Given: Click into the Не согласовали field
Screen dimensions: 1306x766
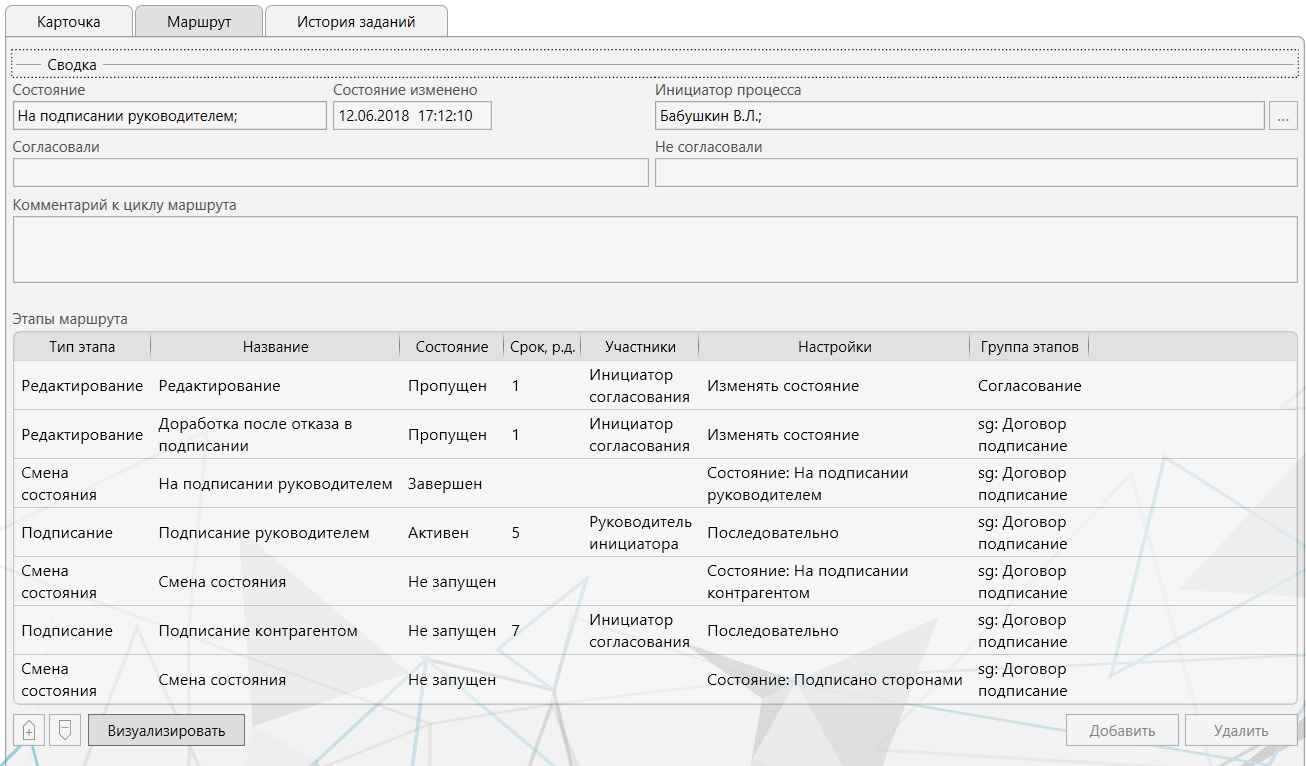Looking at the screenshot, I should pyautogui.click(x=975, y=173).
